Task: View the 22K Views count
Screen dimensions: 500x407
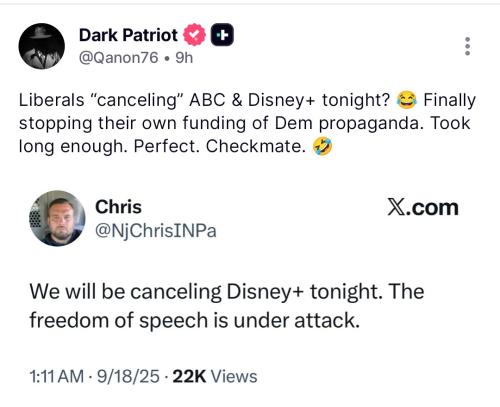Action: tap(215, 377)
